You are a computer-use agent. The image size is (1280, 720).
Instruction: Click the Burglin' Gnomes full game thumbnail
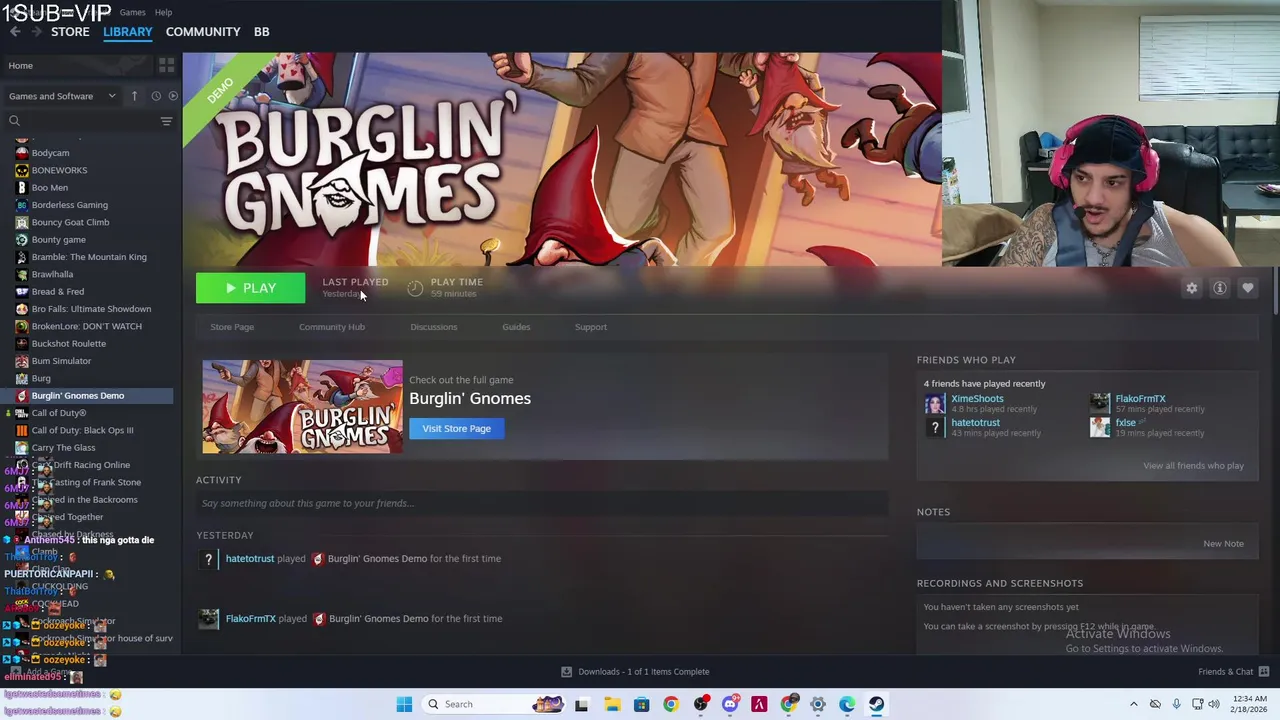[x=302, y=407]
